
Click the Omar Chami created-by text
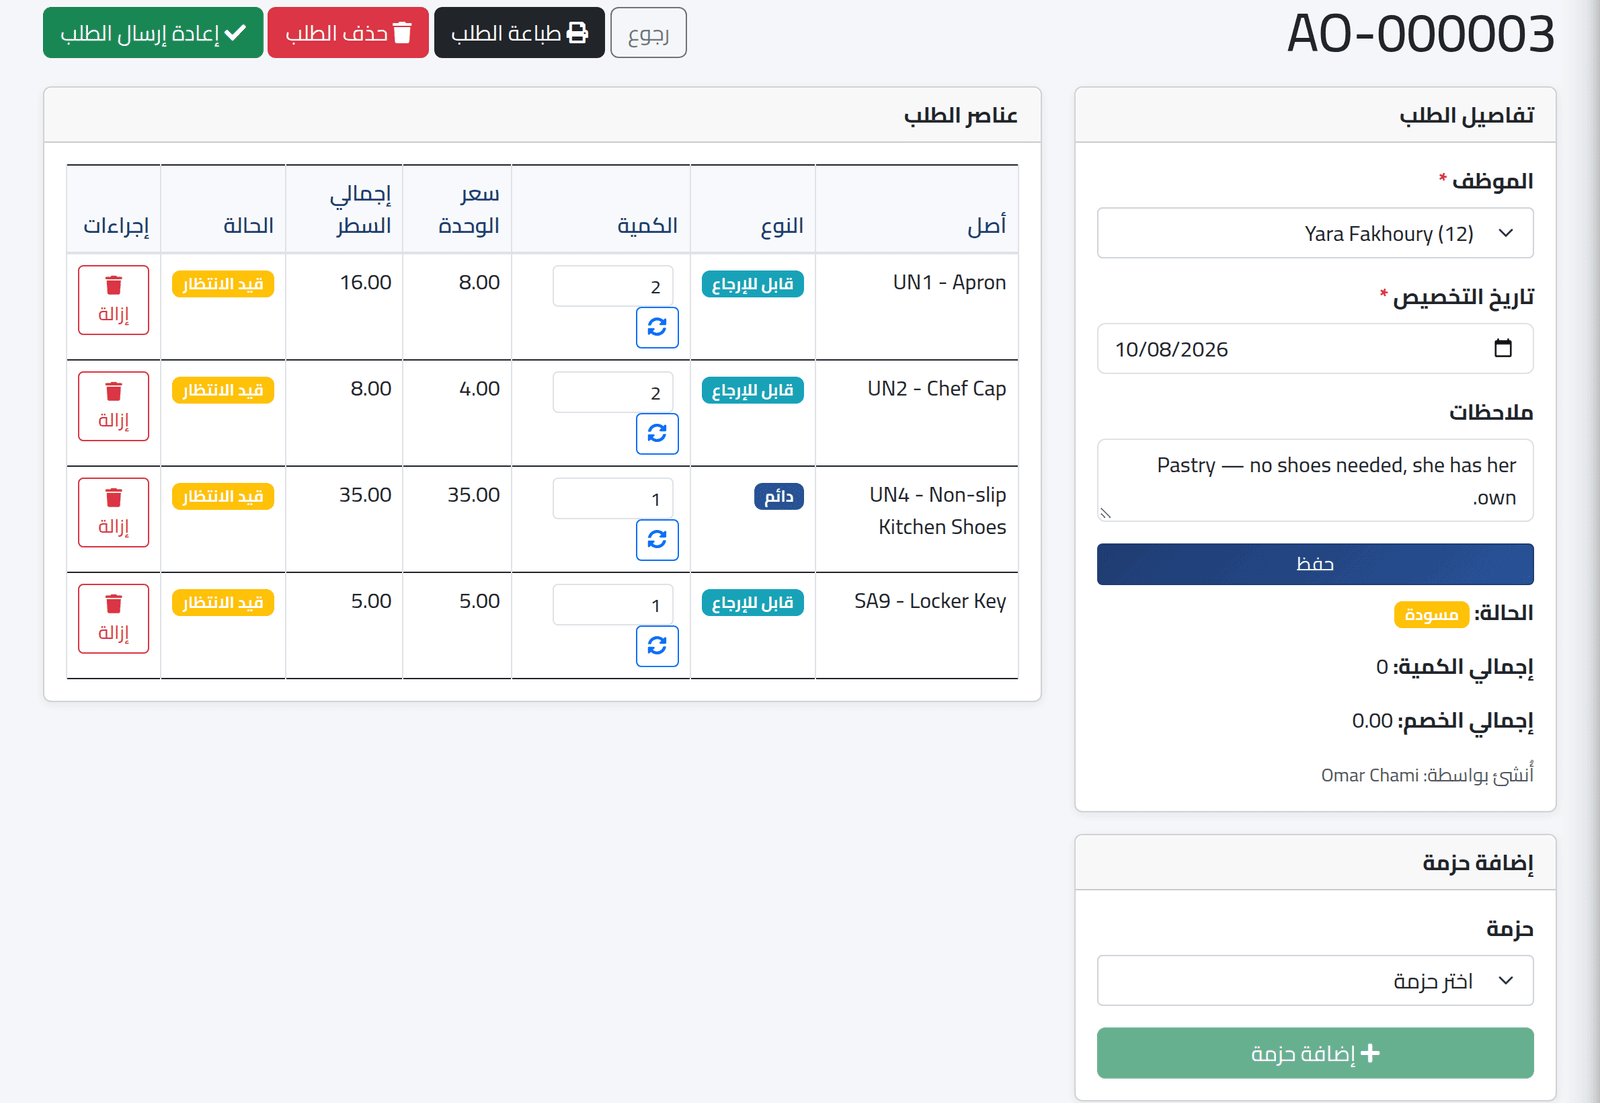[1370, 775]
